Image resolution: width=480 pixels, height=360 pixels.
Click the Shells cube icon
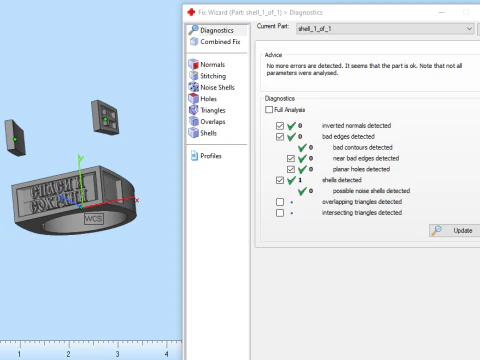coord(194,133)
